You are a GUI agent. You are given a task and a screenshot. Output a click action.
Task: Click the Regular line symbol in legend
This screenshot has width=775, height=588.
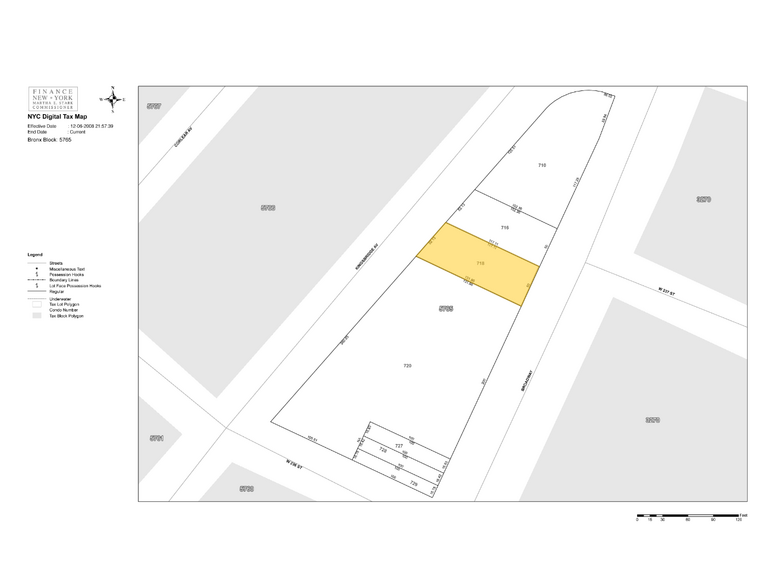(x=35, y=291)
